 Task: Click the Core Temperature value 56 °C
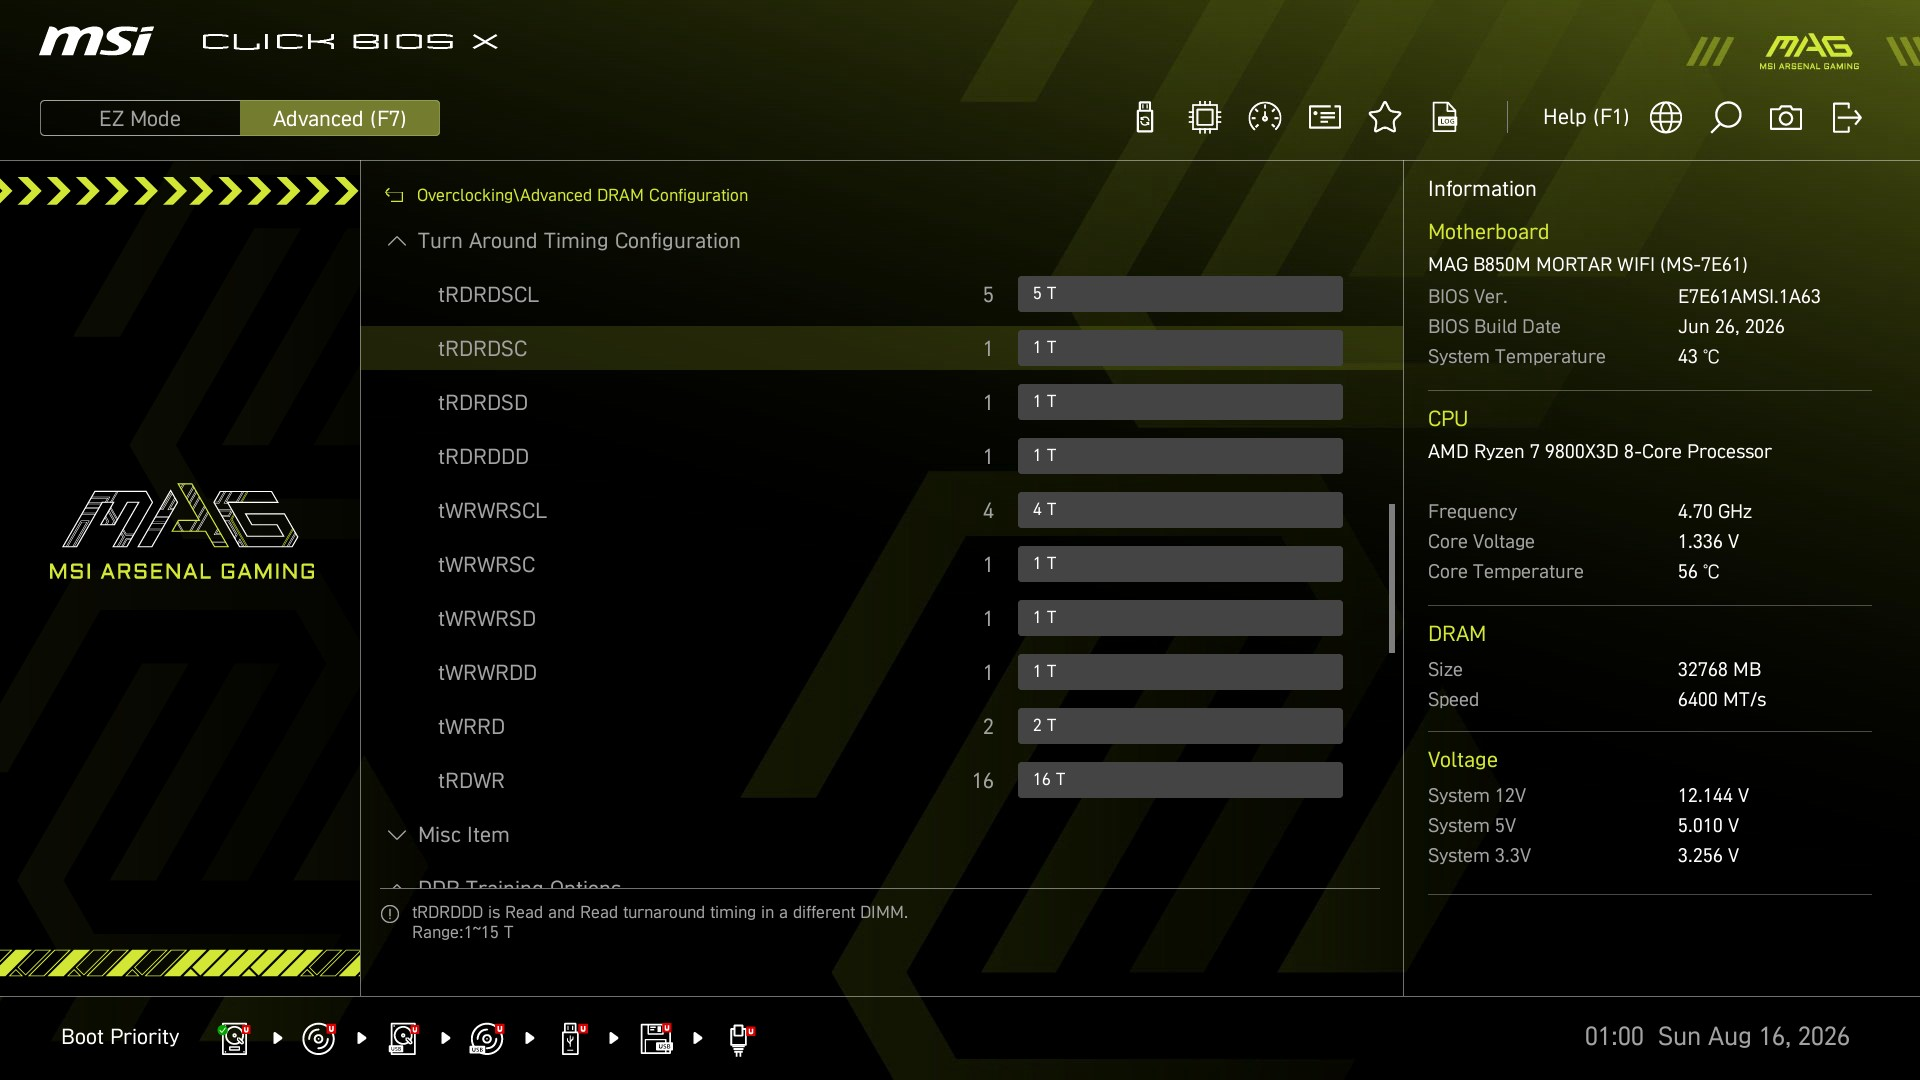click(x=1698, y=572)
